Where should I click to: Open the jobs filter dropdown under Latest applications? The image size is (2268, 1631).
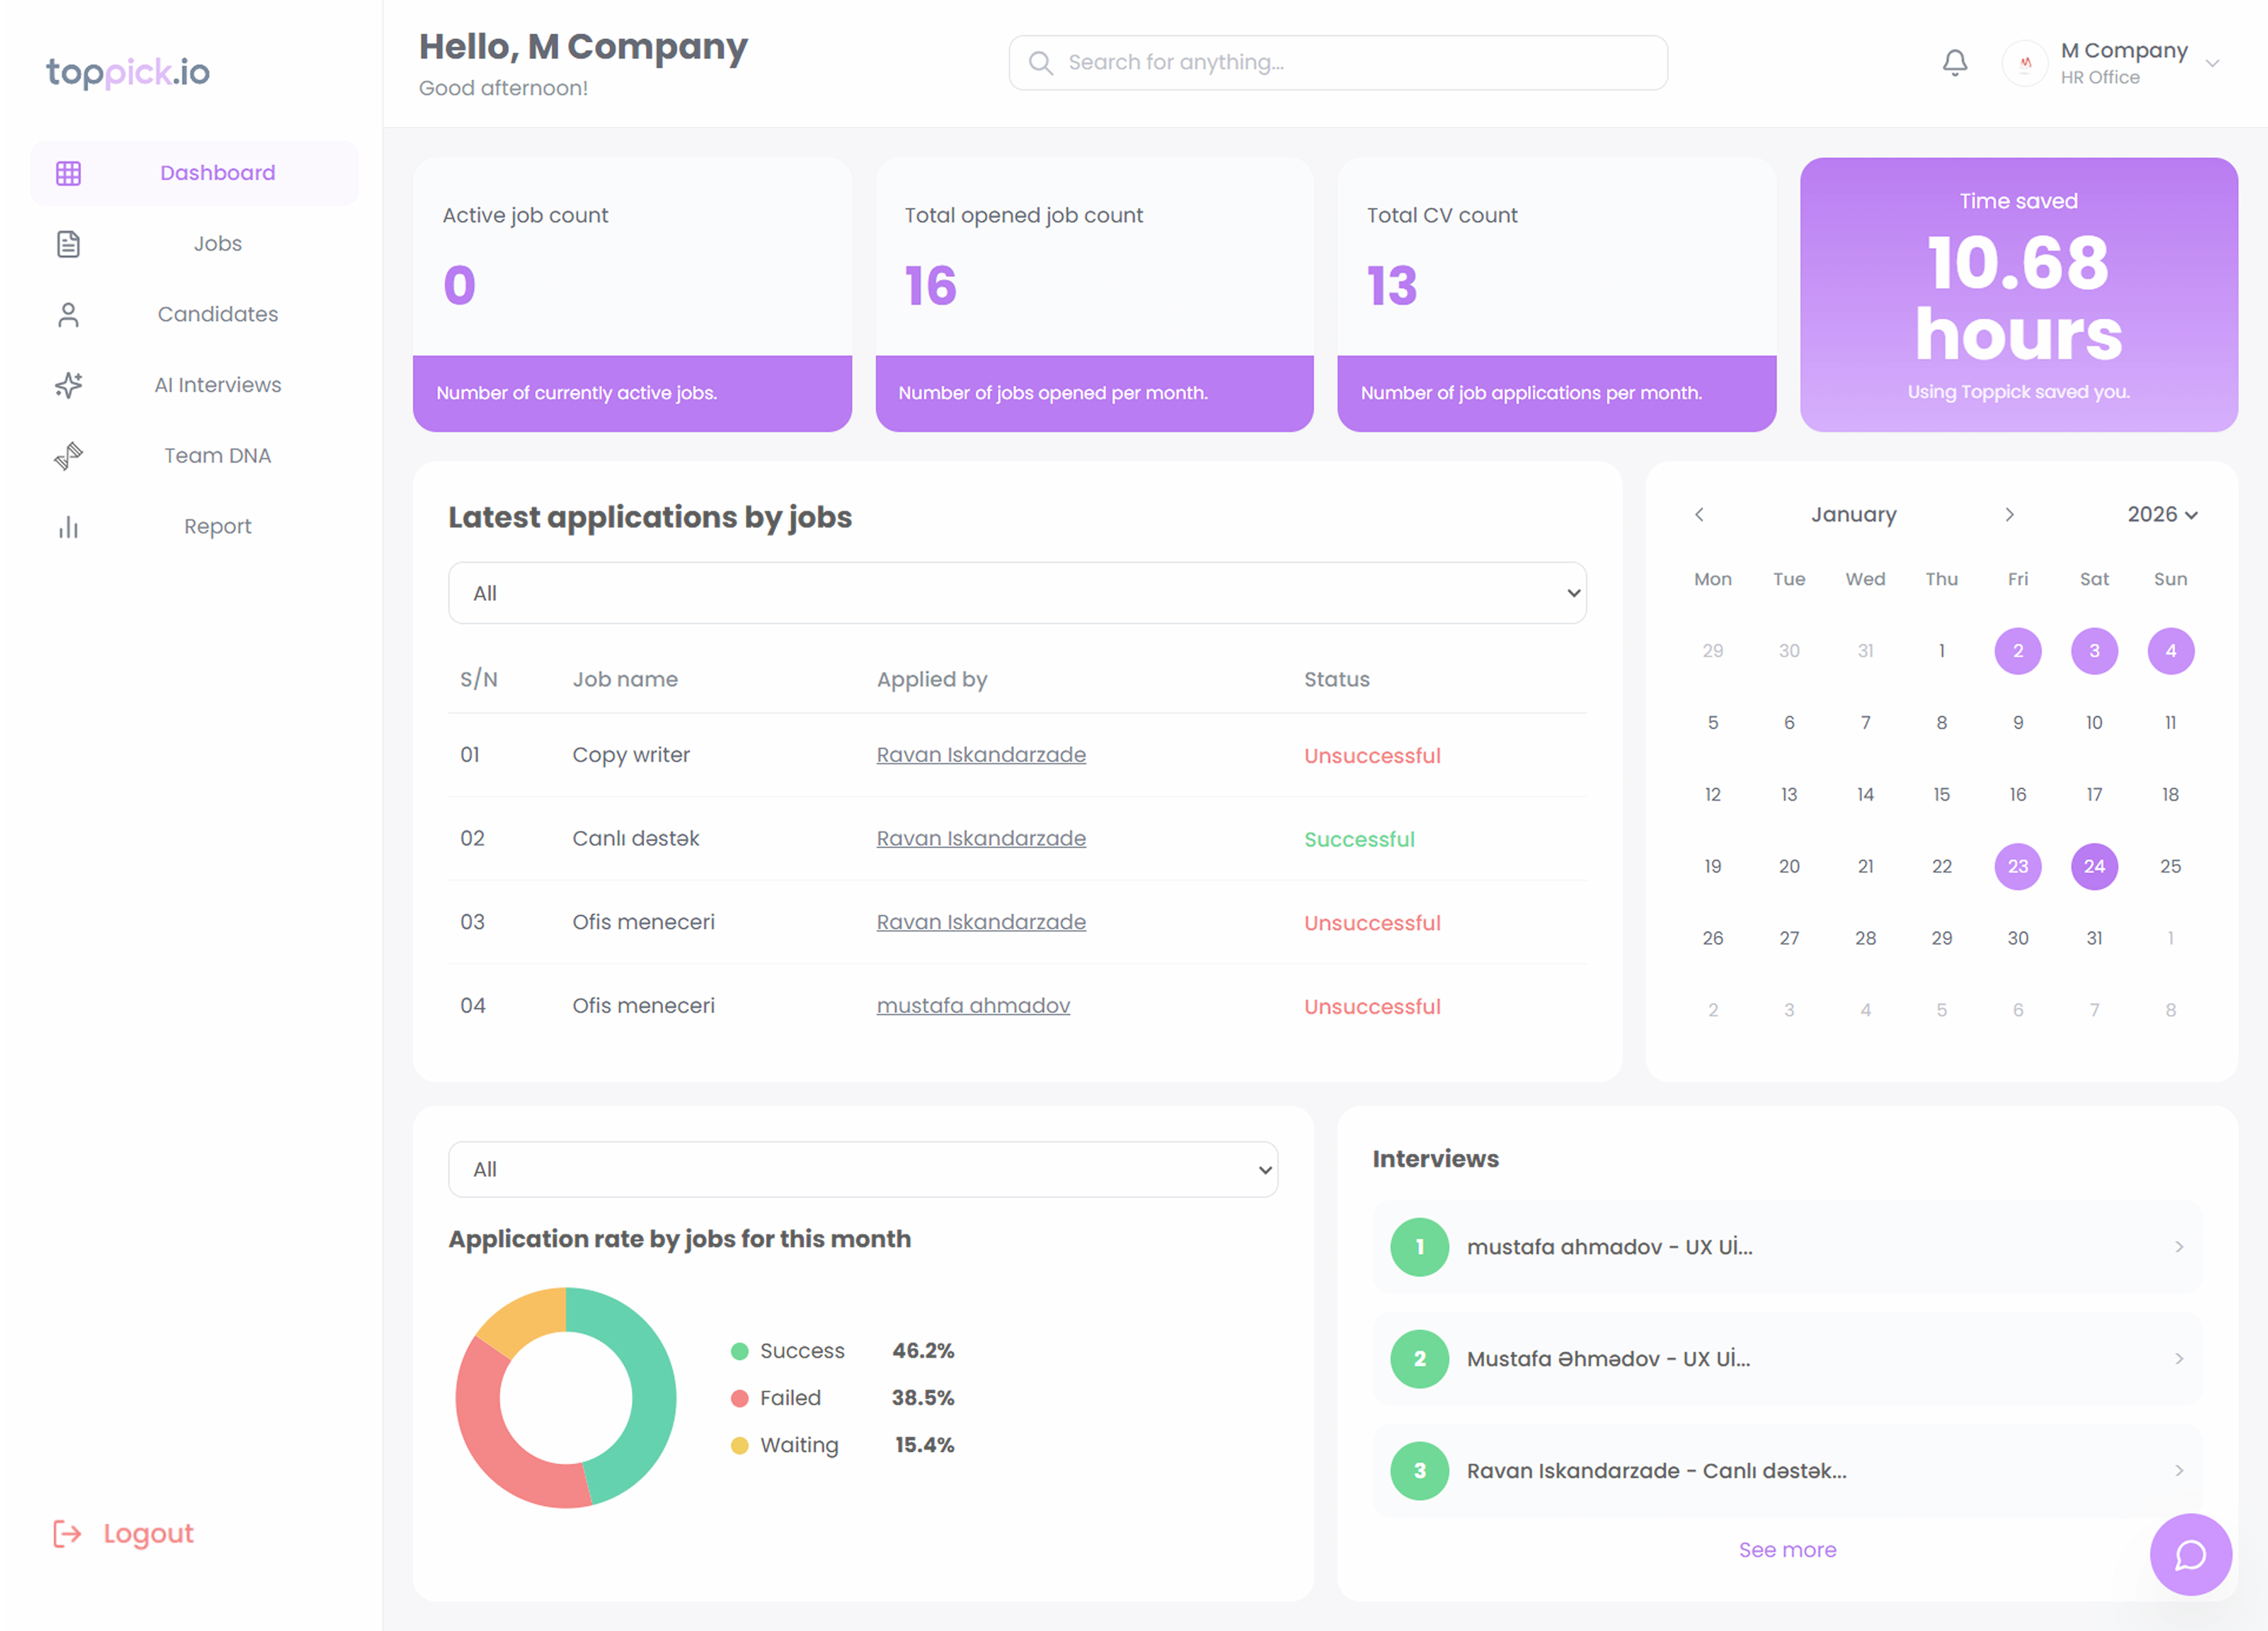1017,592
